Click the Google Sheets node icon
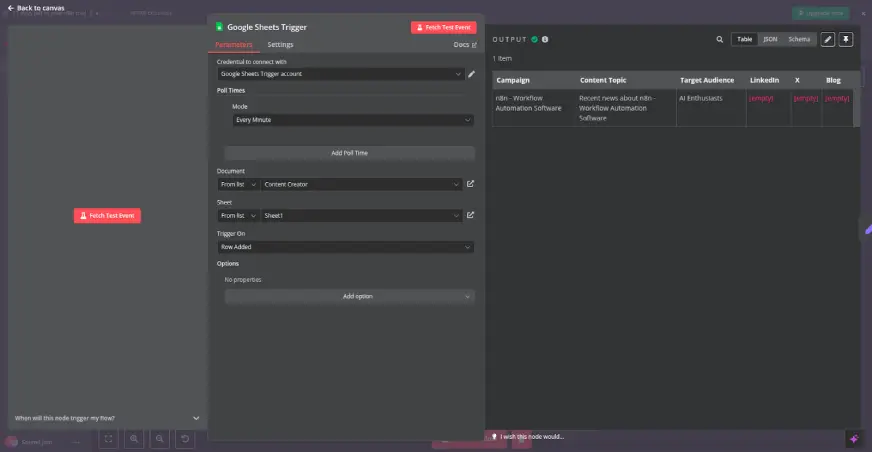Viewport: 872px width, 452px height. [219, 27]
